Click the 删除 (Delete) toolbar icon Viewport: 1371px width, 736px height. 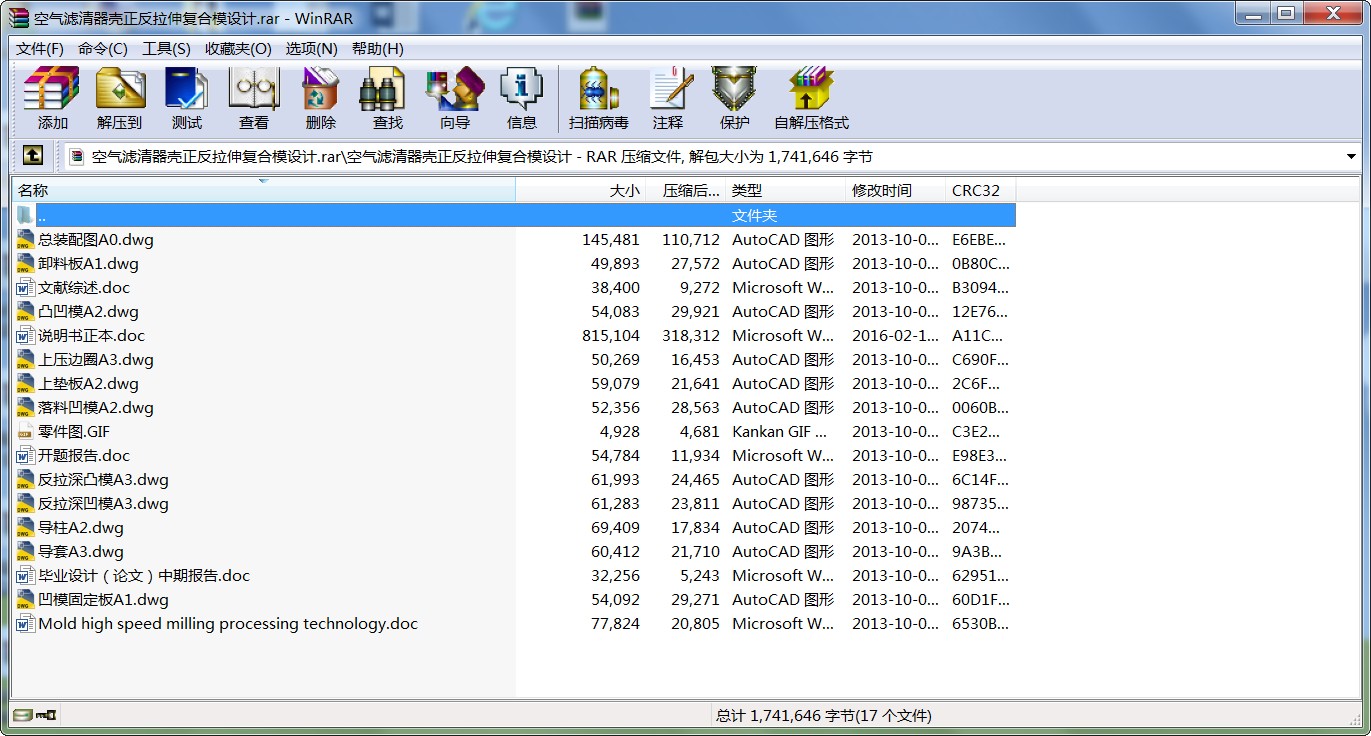tap(321, 98)
